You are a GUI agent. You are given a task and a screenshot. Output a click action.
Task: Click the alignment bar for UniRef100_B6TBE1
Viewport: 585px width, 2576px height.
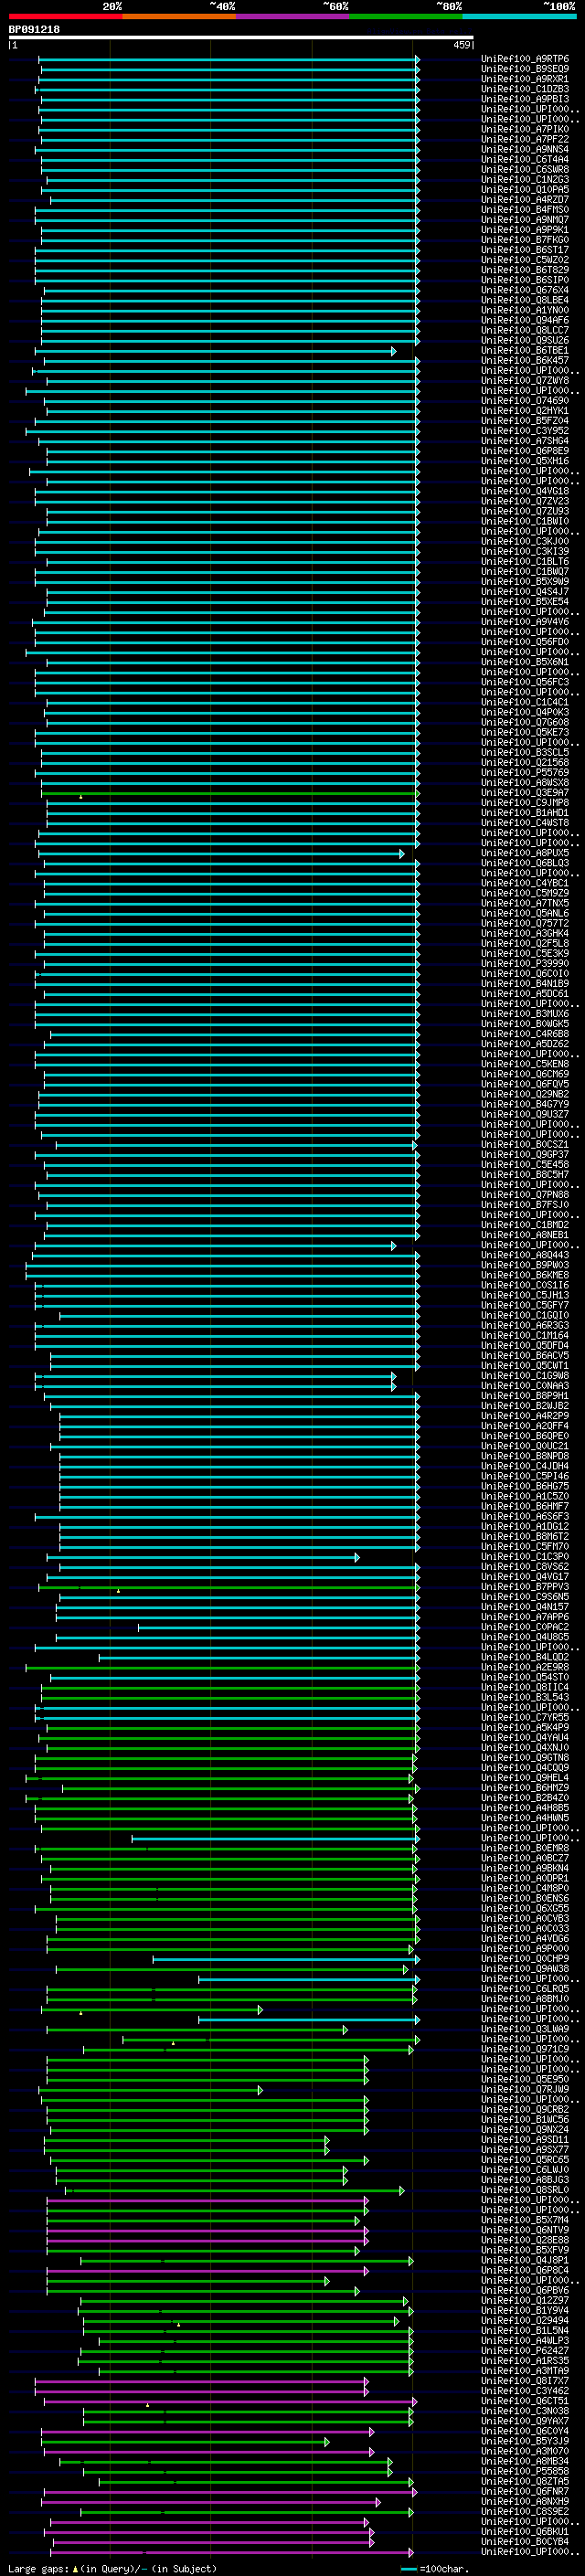[215, 351]
